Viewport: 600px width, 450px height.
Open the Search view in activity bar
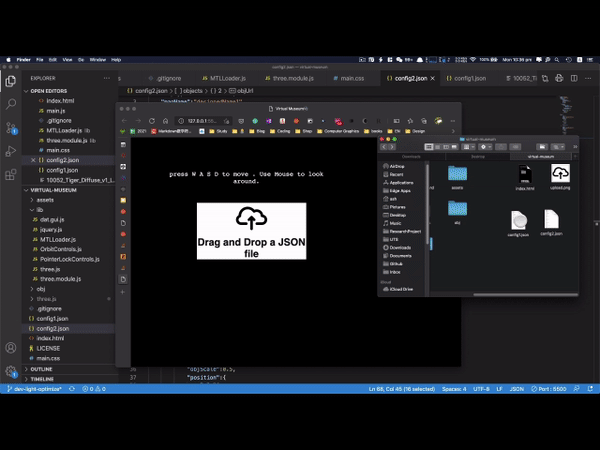[11, 103]
